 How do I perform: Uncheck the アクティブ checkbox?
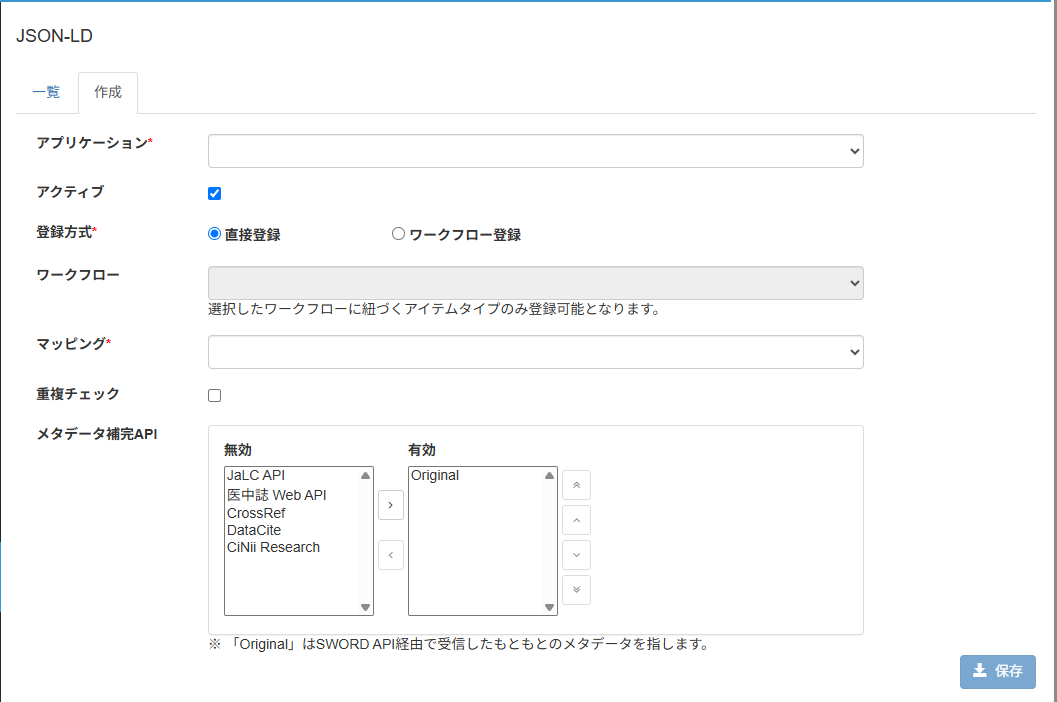(214, 193)
